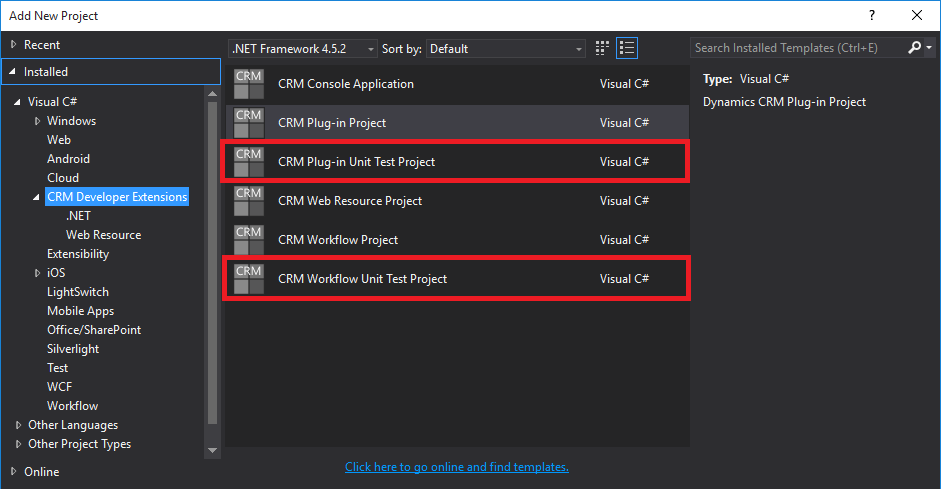Click the CRM Workflow Project icon
Viewport: 941px width, 489px height.
tap(248, 240)
